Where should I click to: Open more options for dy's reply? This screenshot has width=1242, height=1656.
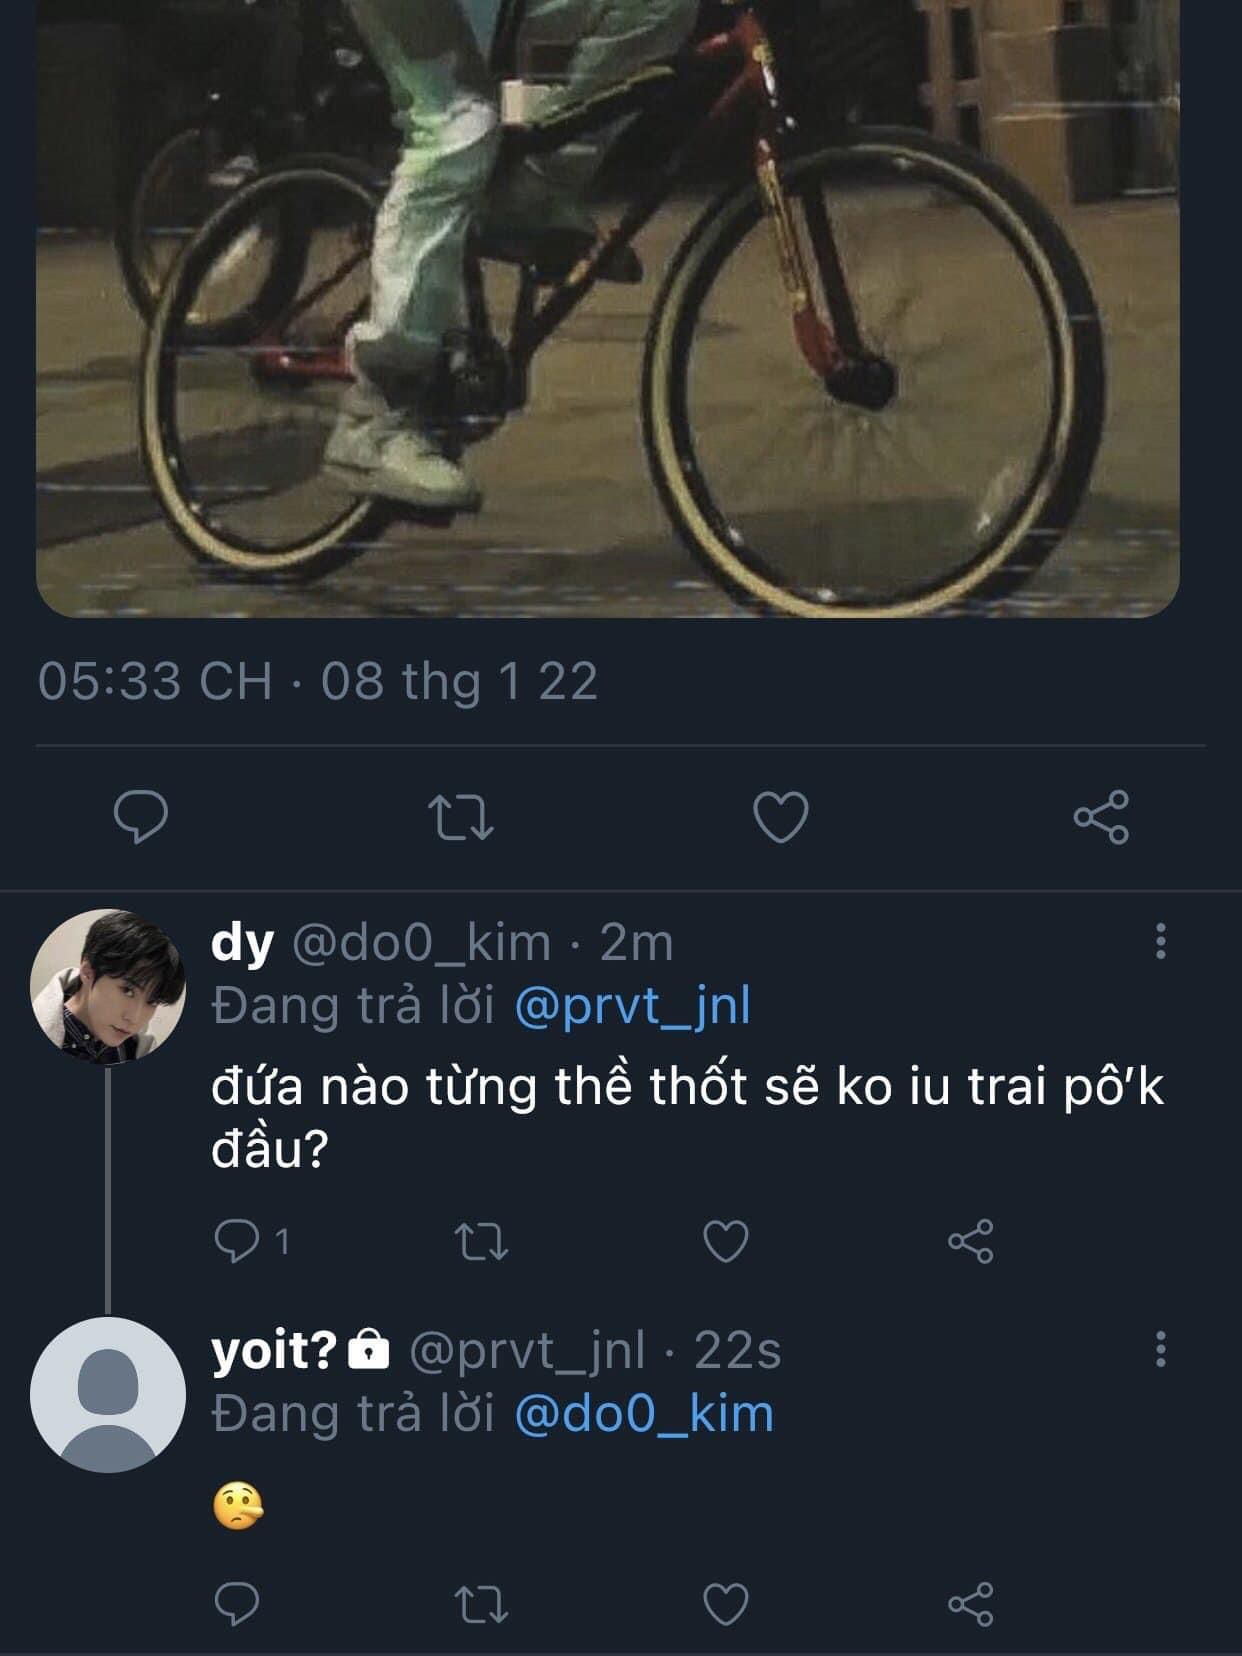tap(1160, 941)
